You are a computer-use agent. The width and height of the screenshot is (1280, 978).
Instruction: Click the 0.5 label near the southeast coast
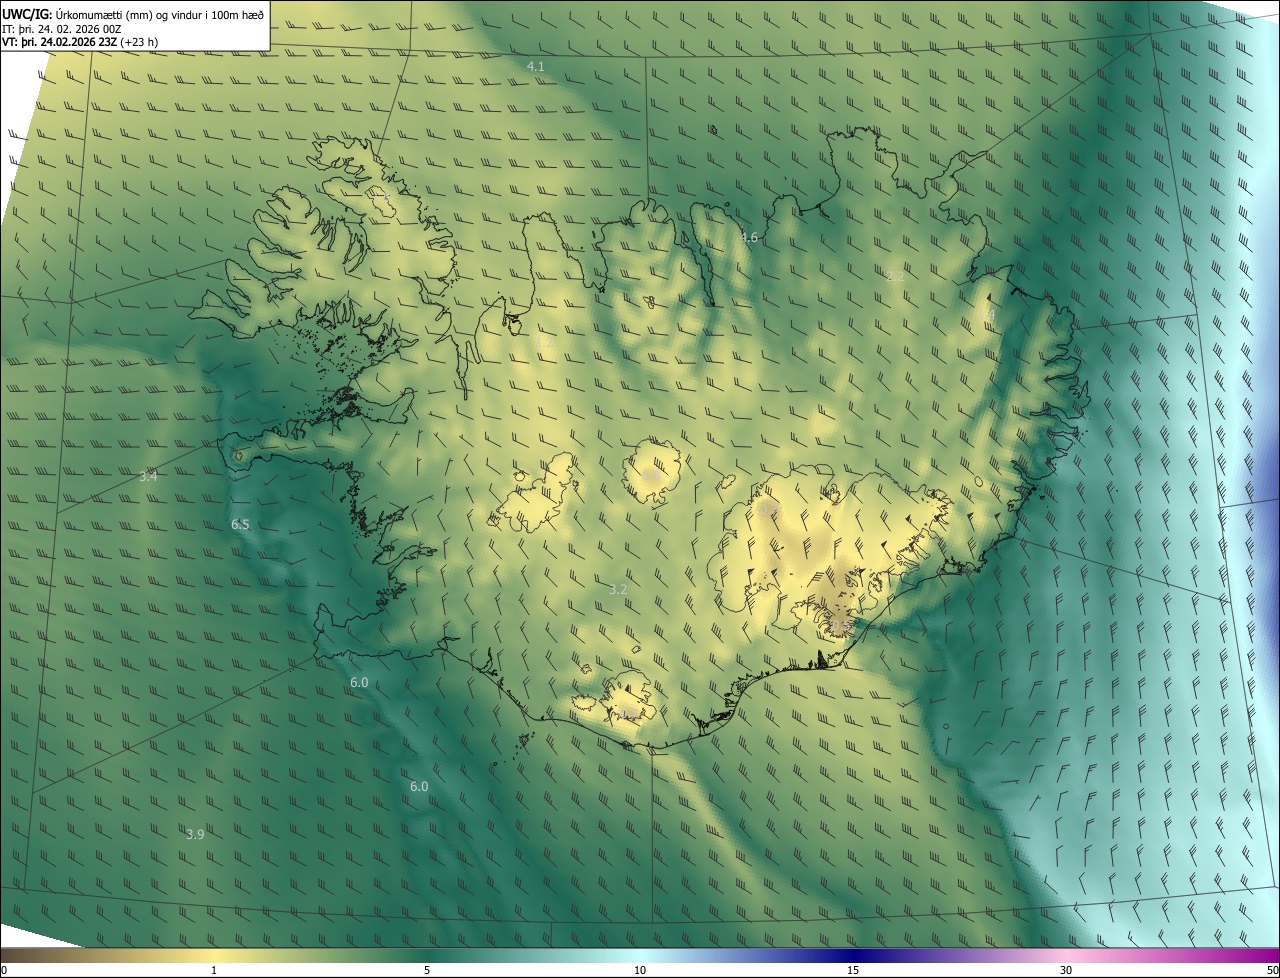point(840,627)
